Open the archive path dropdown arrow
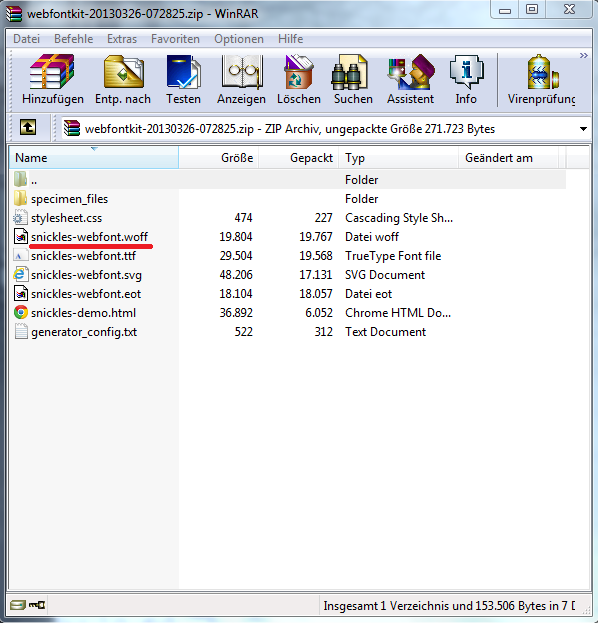 583,129
